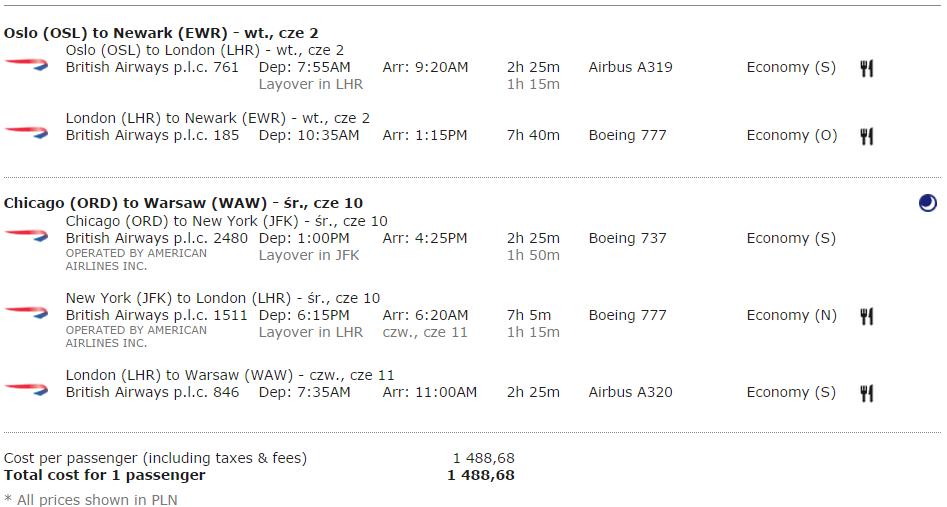
Task: Click the meal icon on the New York to London segment
Action: pos(867,316)
